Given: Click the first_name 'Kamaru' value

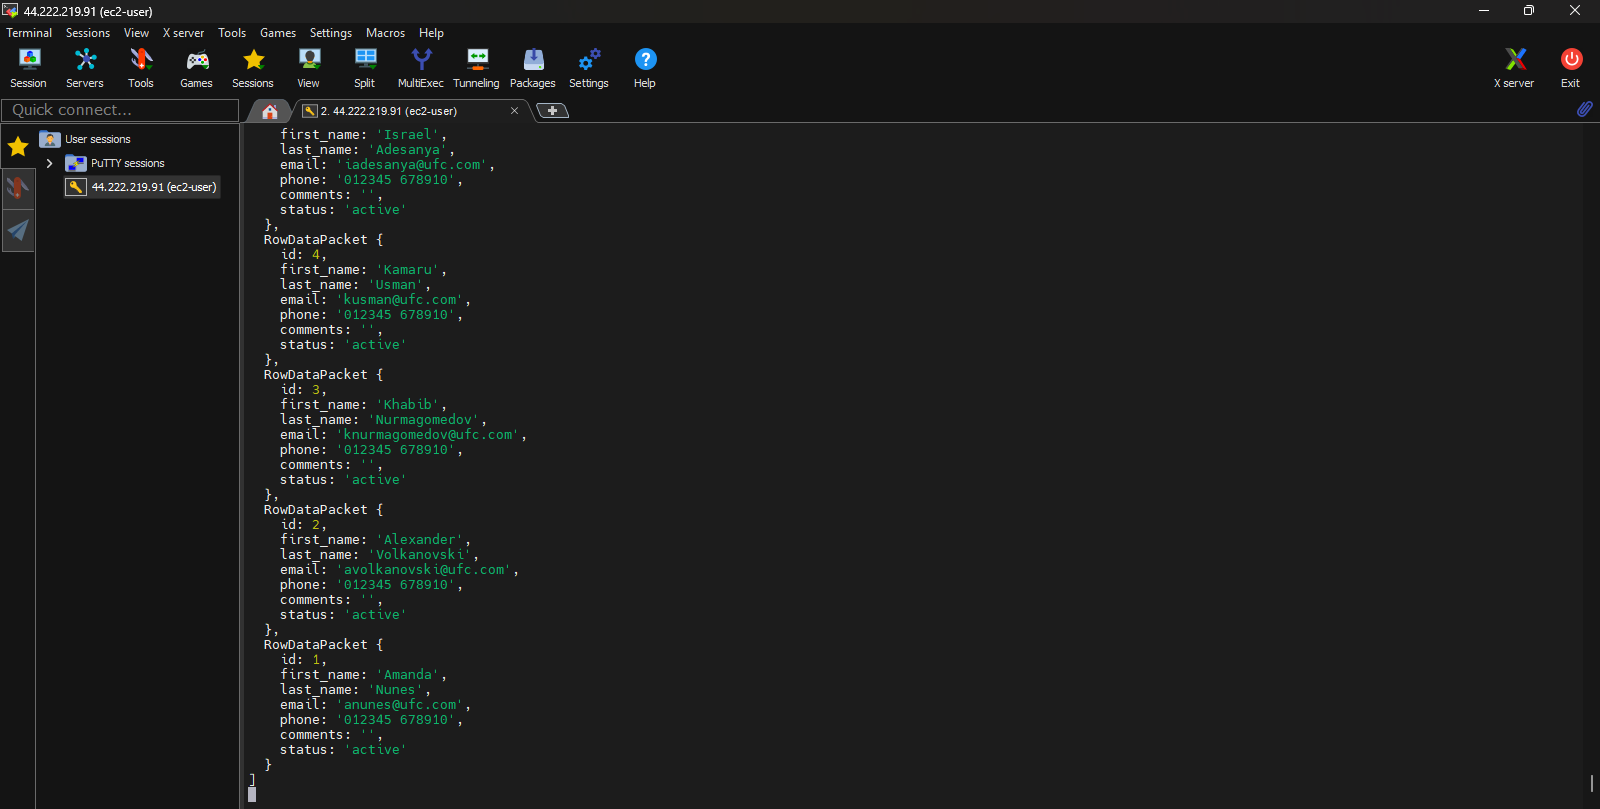Looking at the screenshot, I should tap(408, 270).
